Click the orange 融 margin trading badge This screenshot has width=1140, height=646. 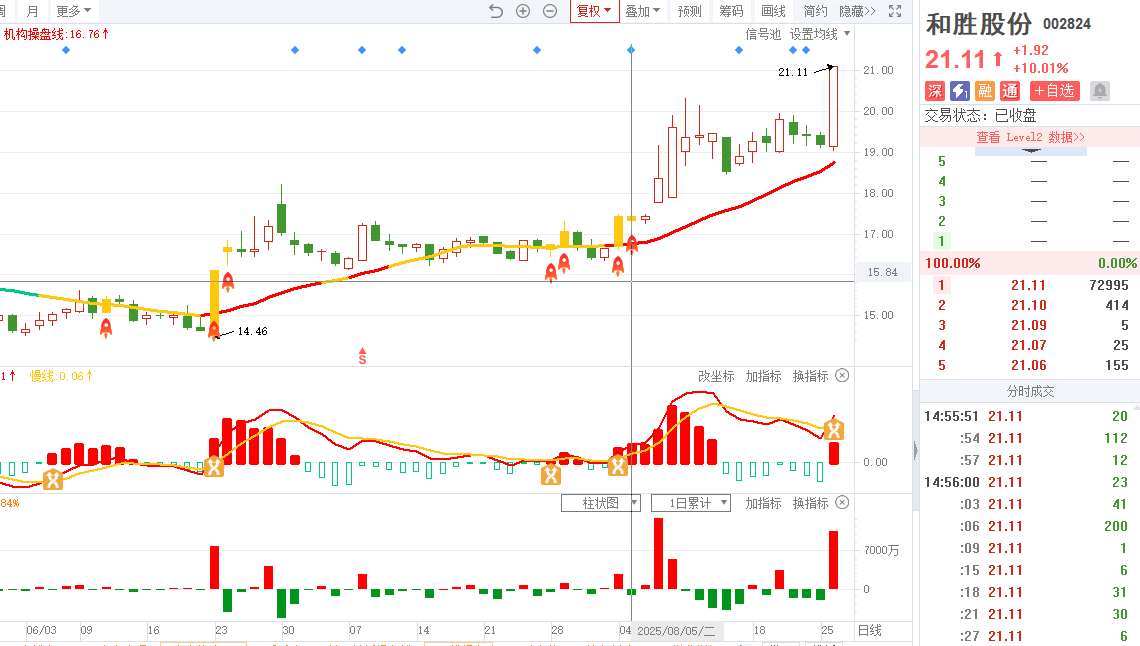pyautogui.click(x=985, y=91)
